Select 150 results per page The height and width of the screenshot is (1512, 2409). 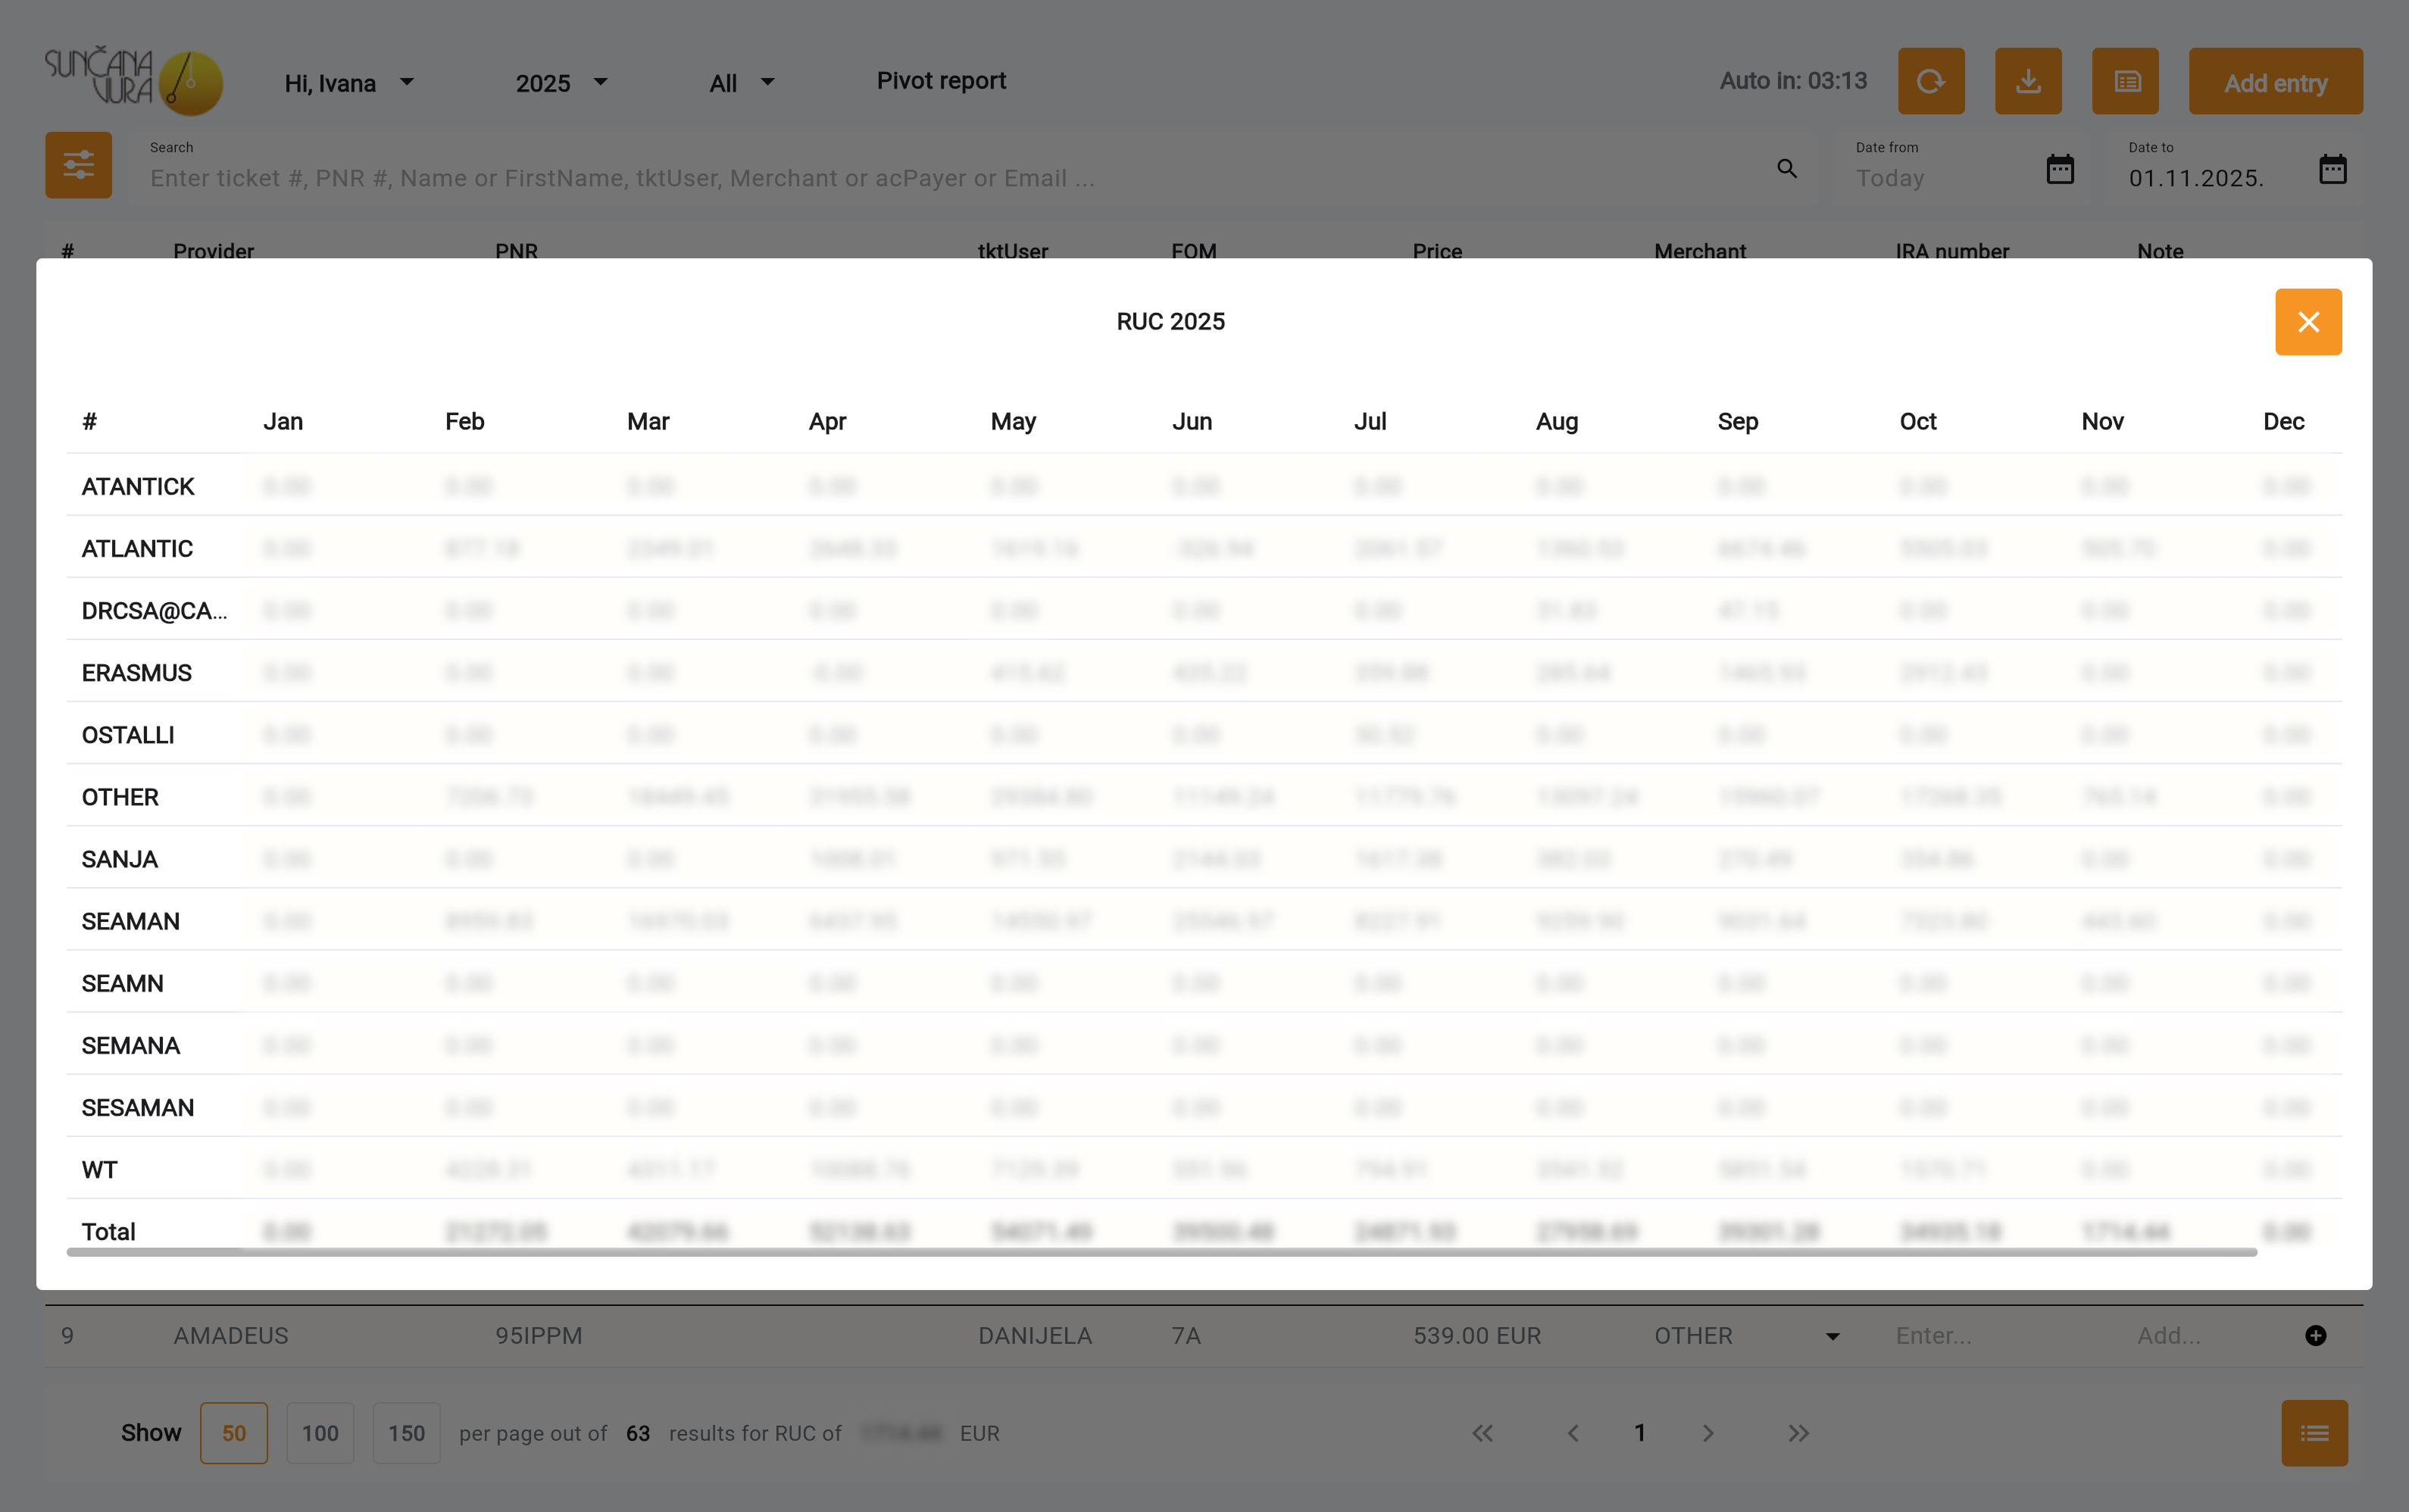click(x=406, y=1433)
